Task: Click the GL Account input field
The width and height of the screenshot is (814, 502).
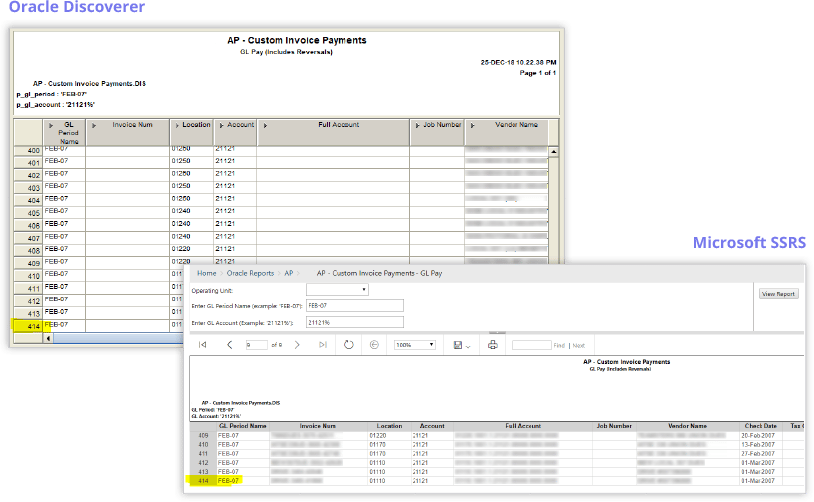Action: coord(355,322)
